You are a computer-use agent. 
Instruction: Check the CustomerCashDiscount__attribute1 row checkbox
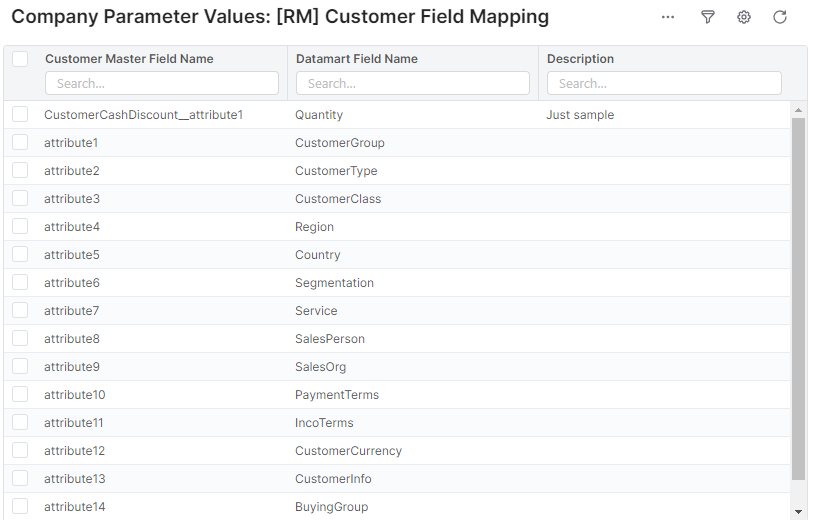point(20,115)
